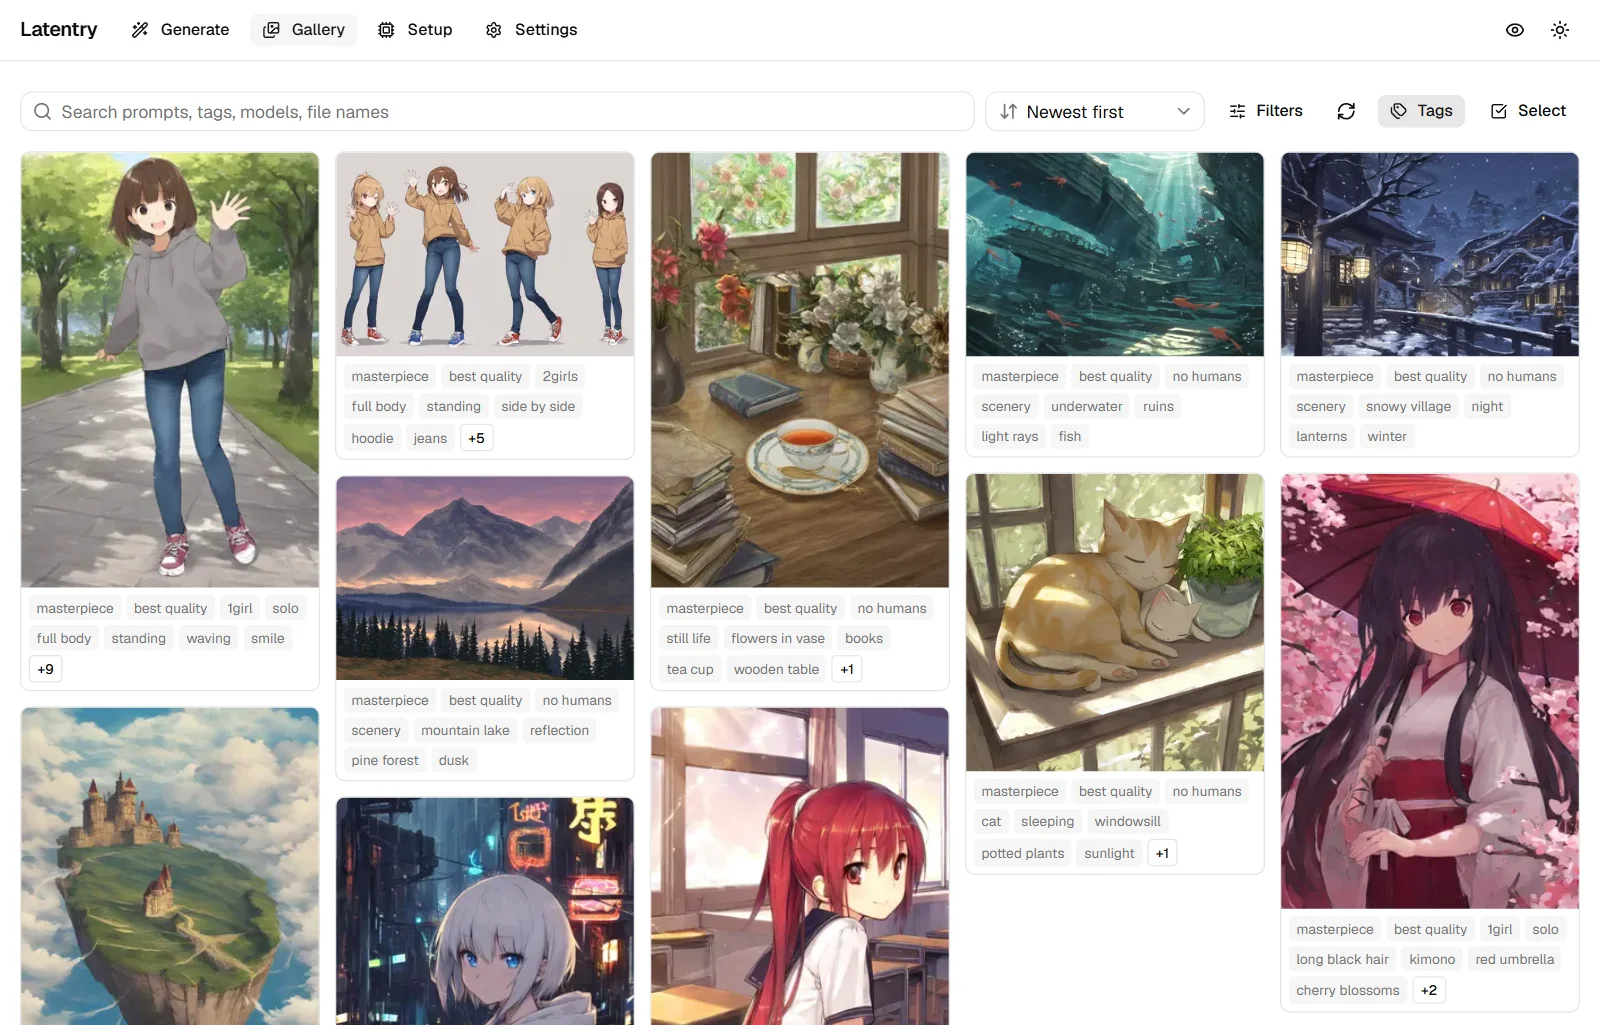Open the floating castle island image
This screenshot has width=1600, height=1025.
click(x=170, y=866)
